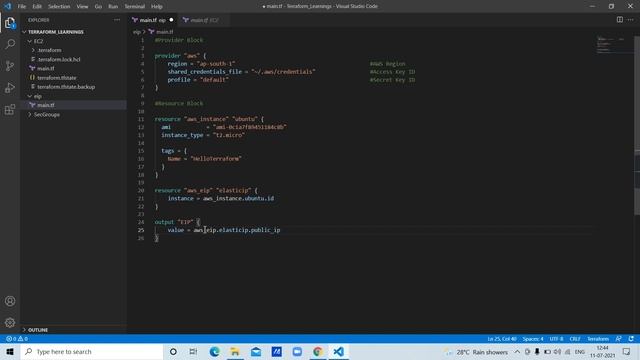Open the View menu
This screenshot has width=640, height=360.
(x=82, y=7)
